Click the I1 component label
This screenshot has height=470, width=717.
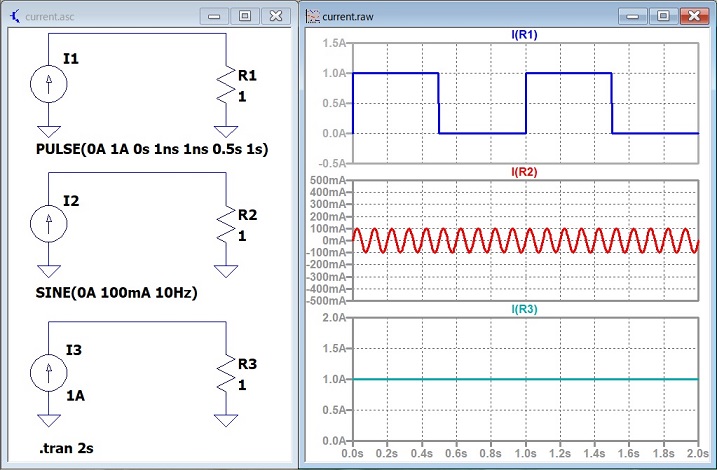click(x=71, y=59)
